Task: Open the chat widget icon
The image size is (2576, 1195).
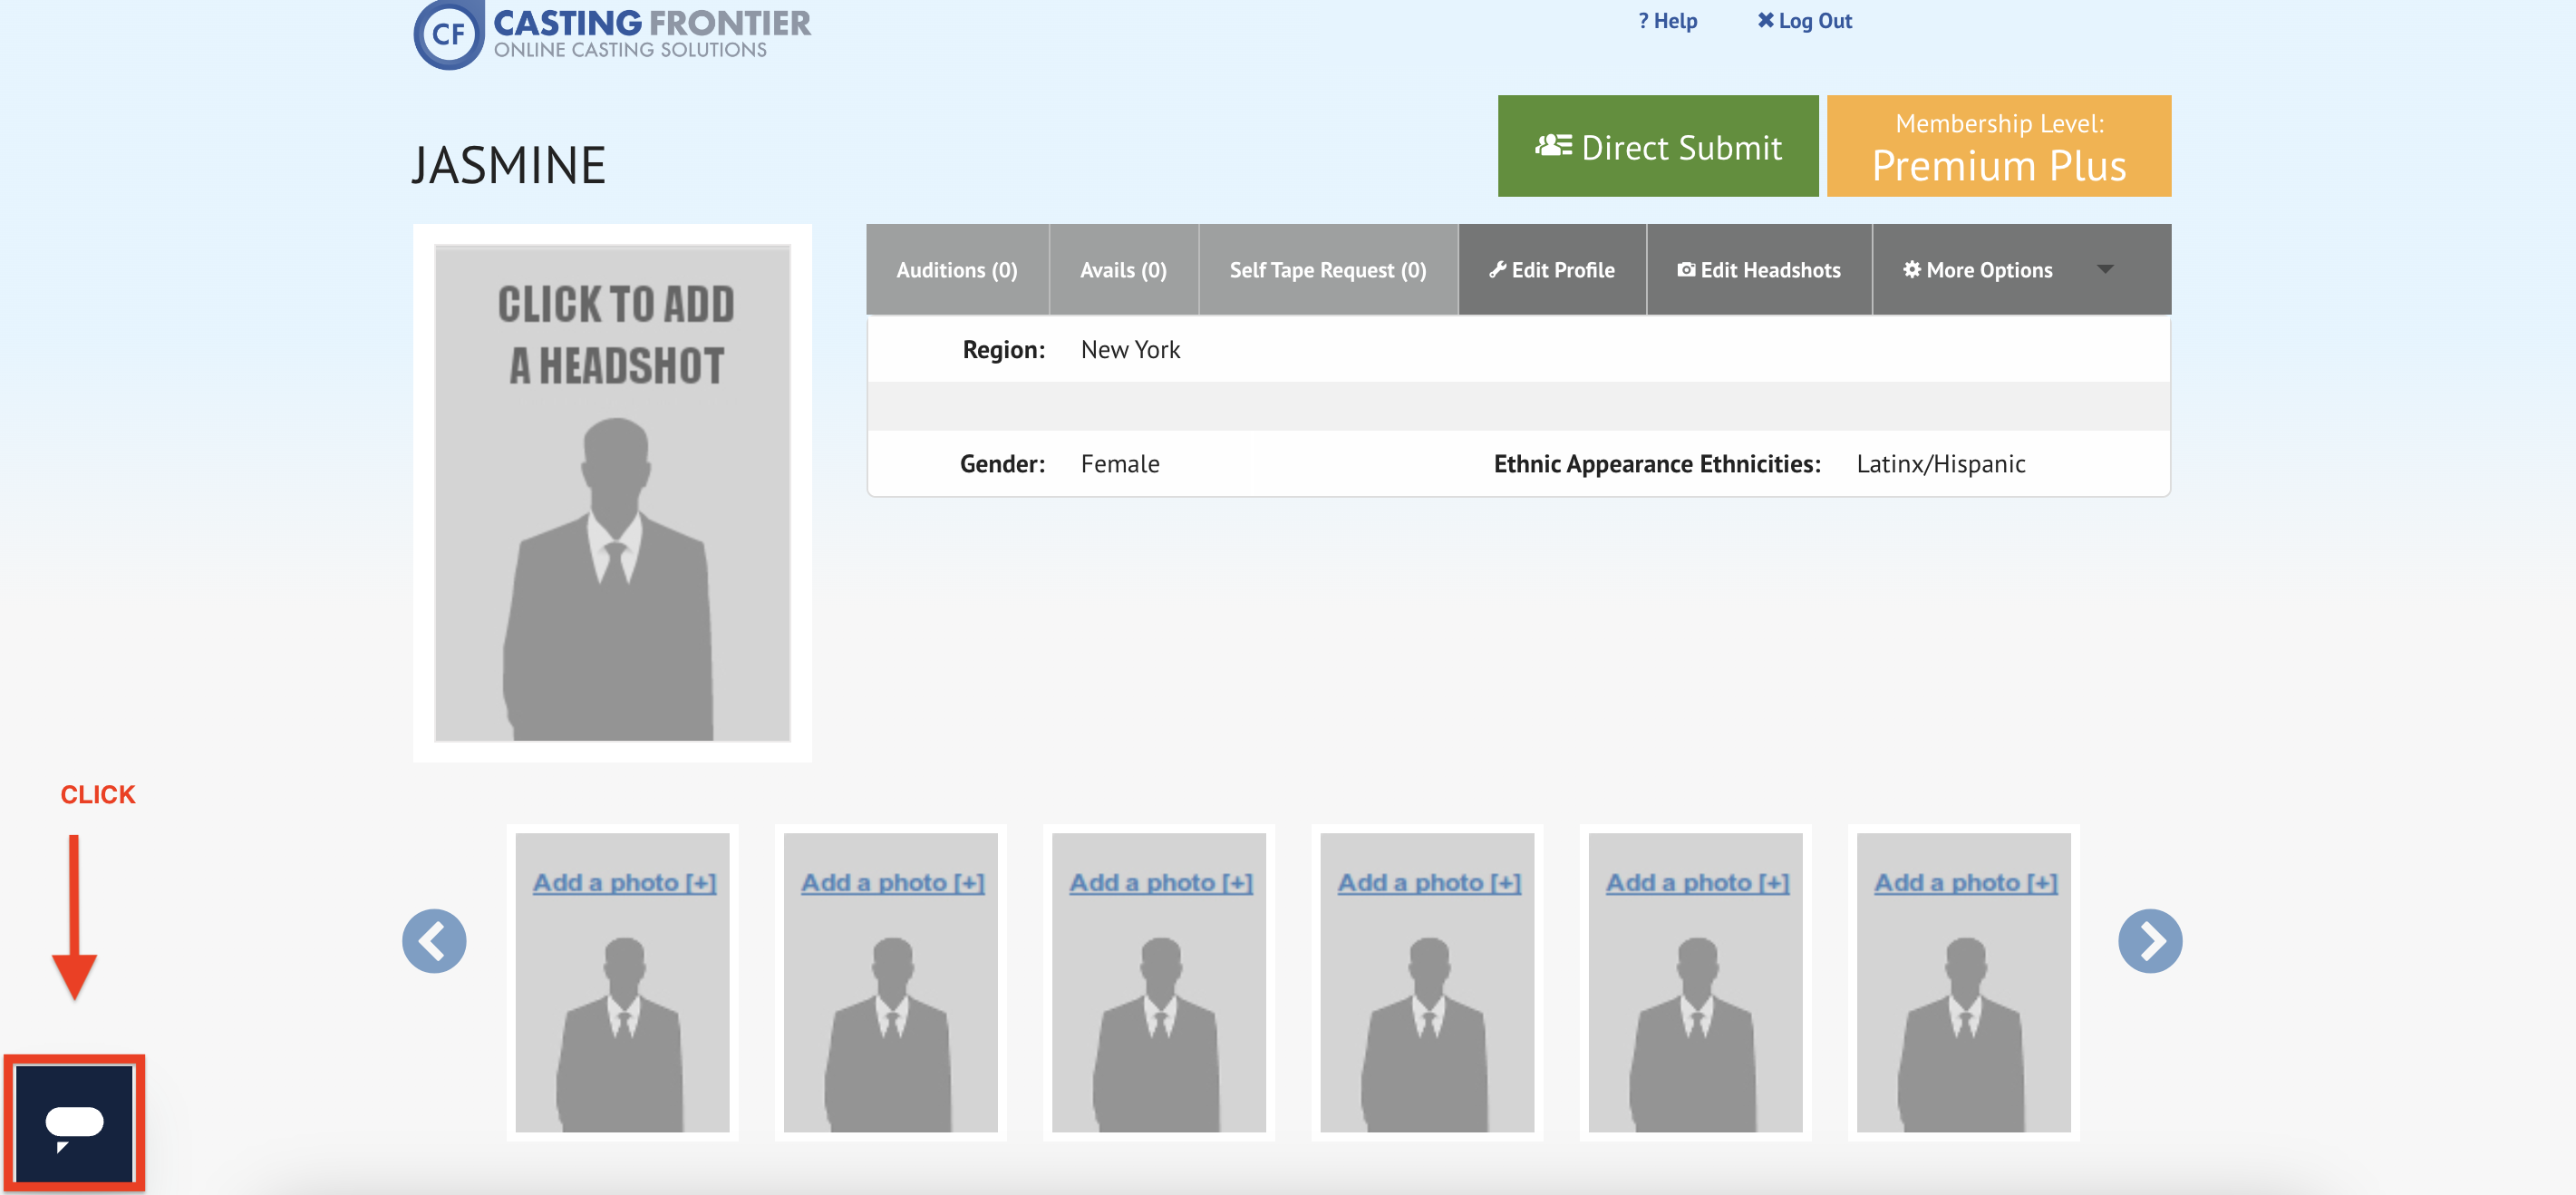Action: (74, 1124)
